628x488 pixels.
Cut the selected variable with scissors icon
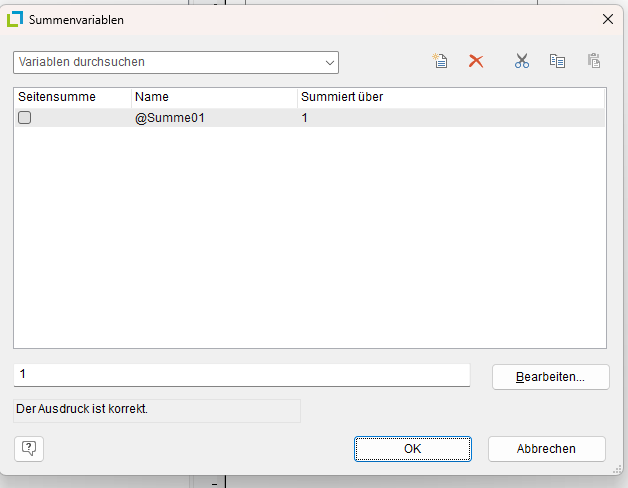(521, 61)
